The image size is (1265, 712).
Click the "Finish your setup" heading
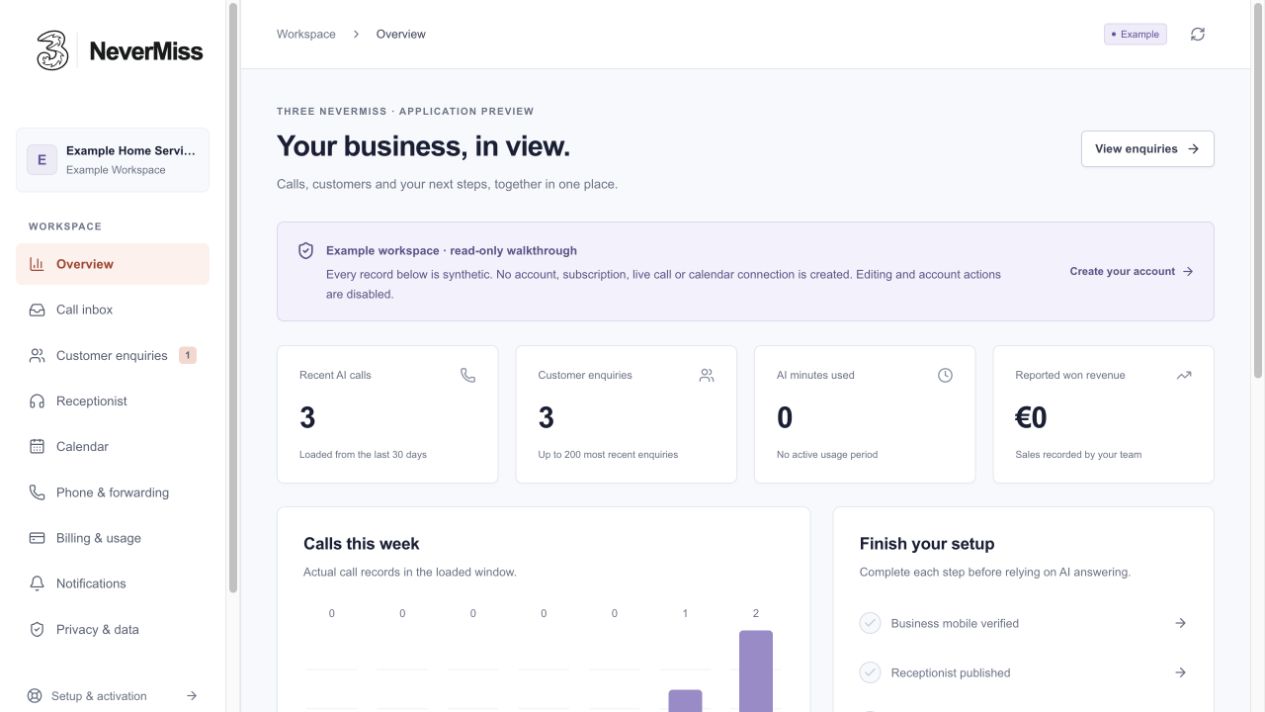click(x=927, y=544)
